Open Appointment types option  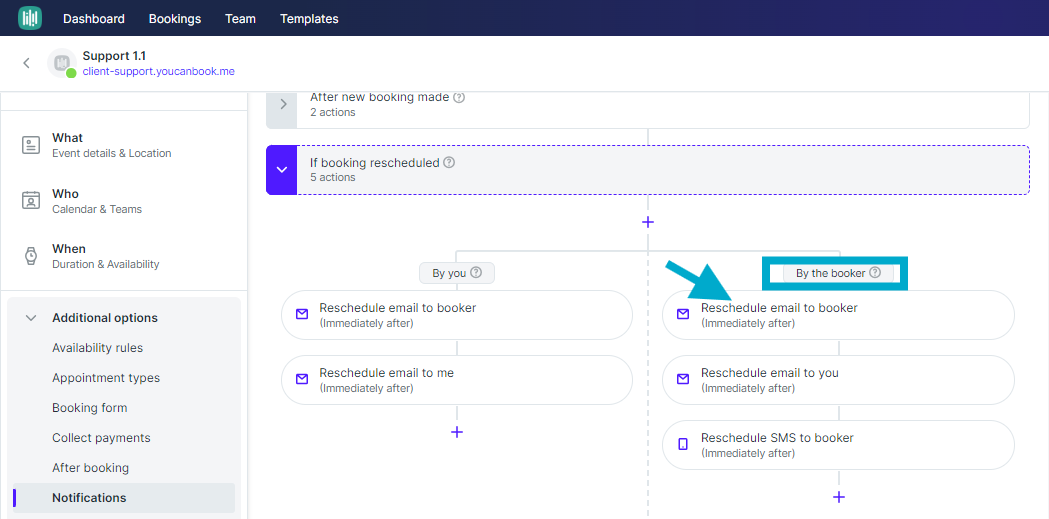click(106, 378)
